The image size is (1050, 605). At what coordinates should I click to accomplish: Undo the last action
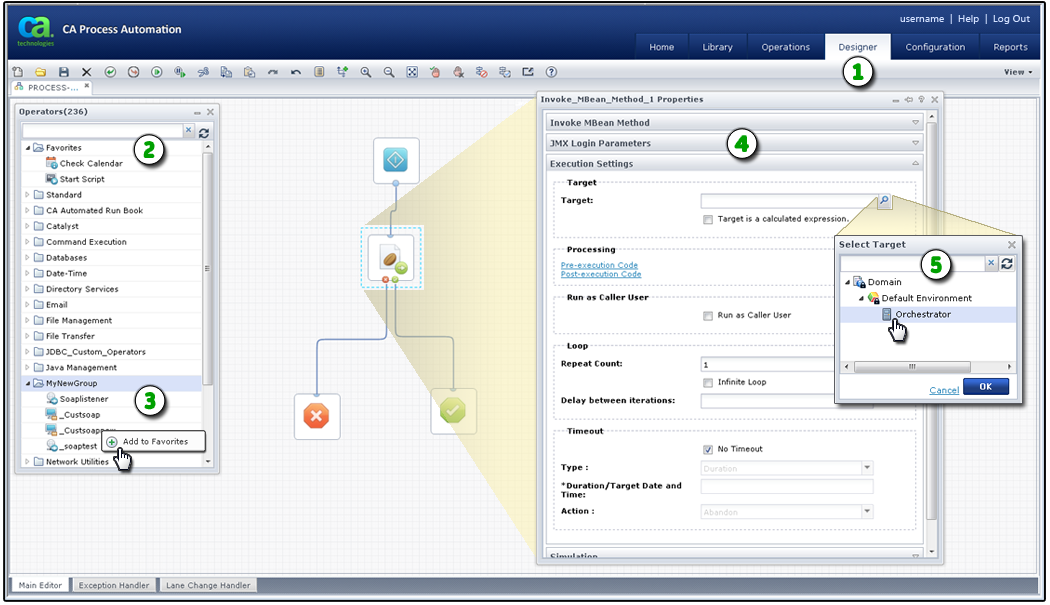pyautogui.click(x=296, y=71)
